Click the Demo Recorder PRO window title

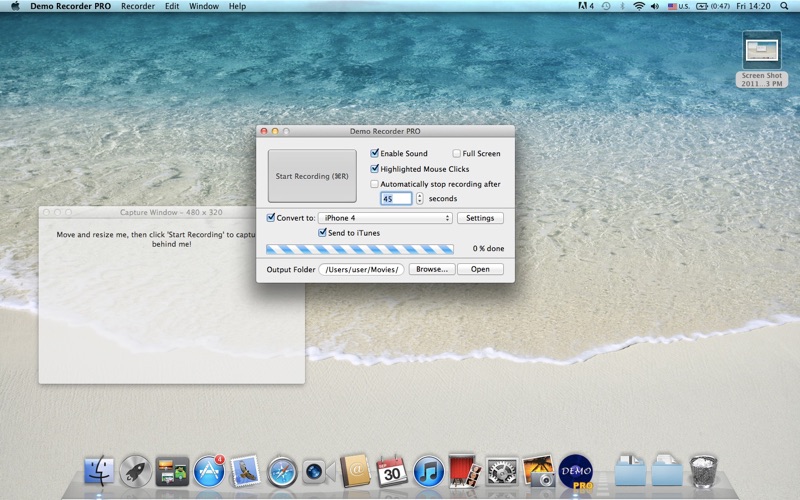click(385, 131)
